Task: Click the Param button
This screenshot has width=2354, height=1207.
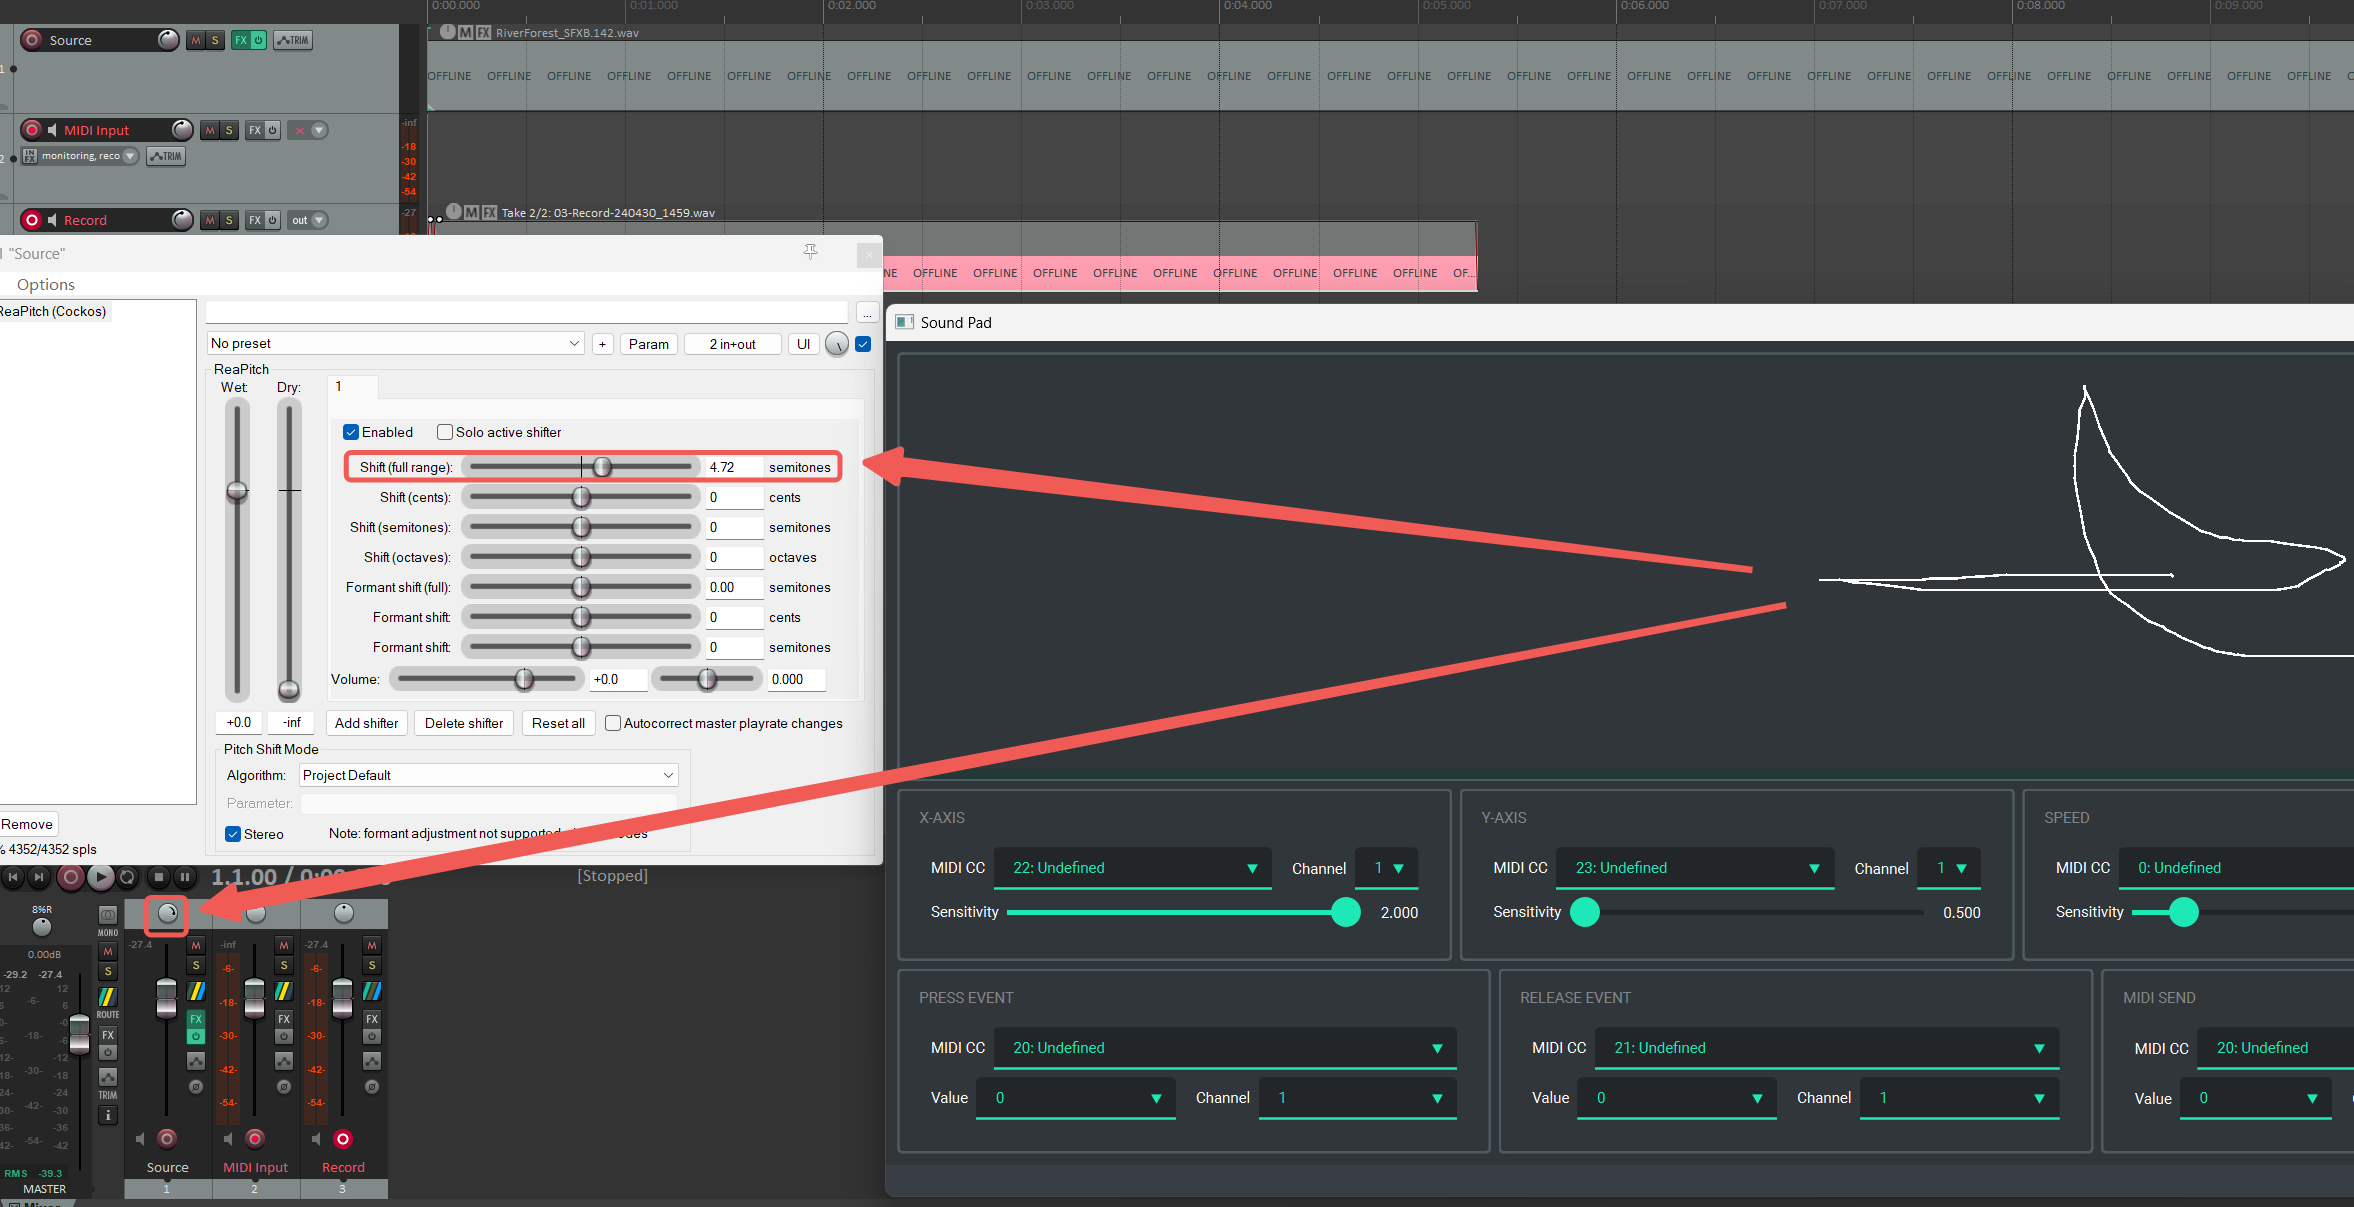Action: coord(649,344)
